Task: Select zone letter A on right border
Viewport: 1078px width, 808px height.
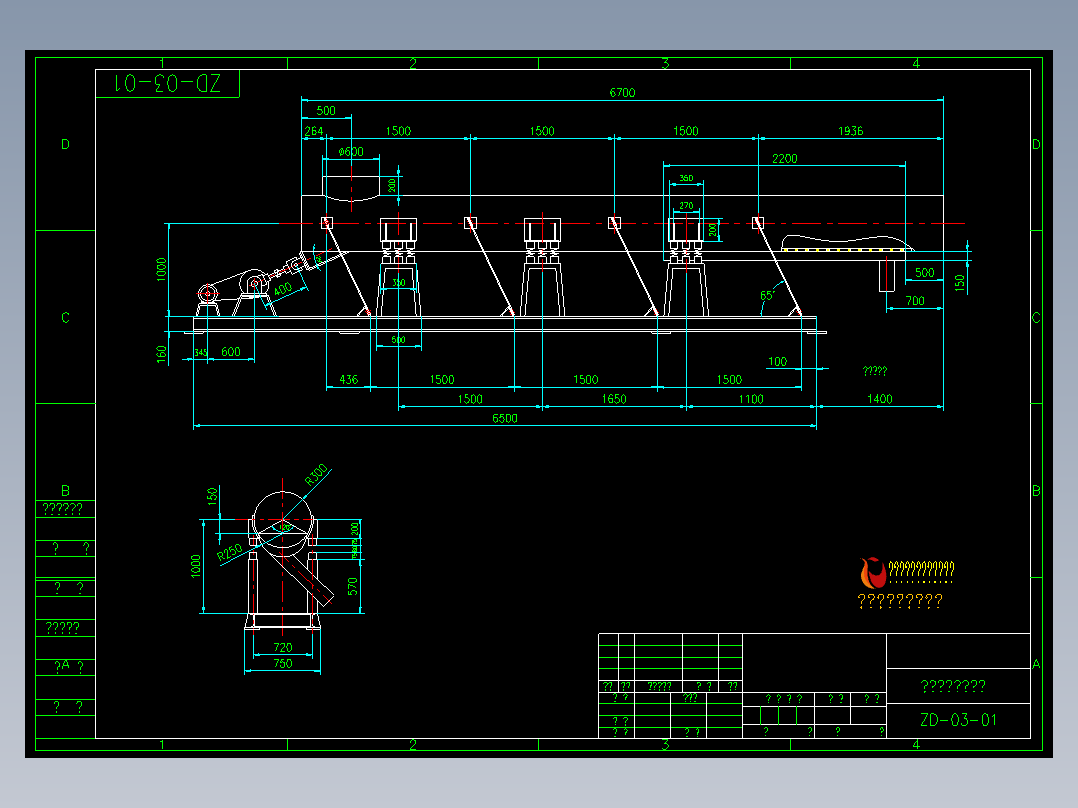Action: (x=1036, y=664)
